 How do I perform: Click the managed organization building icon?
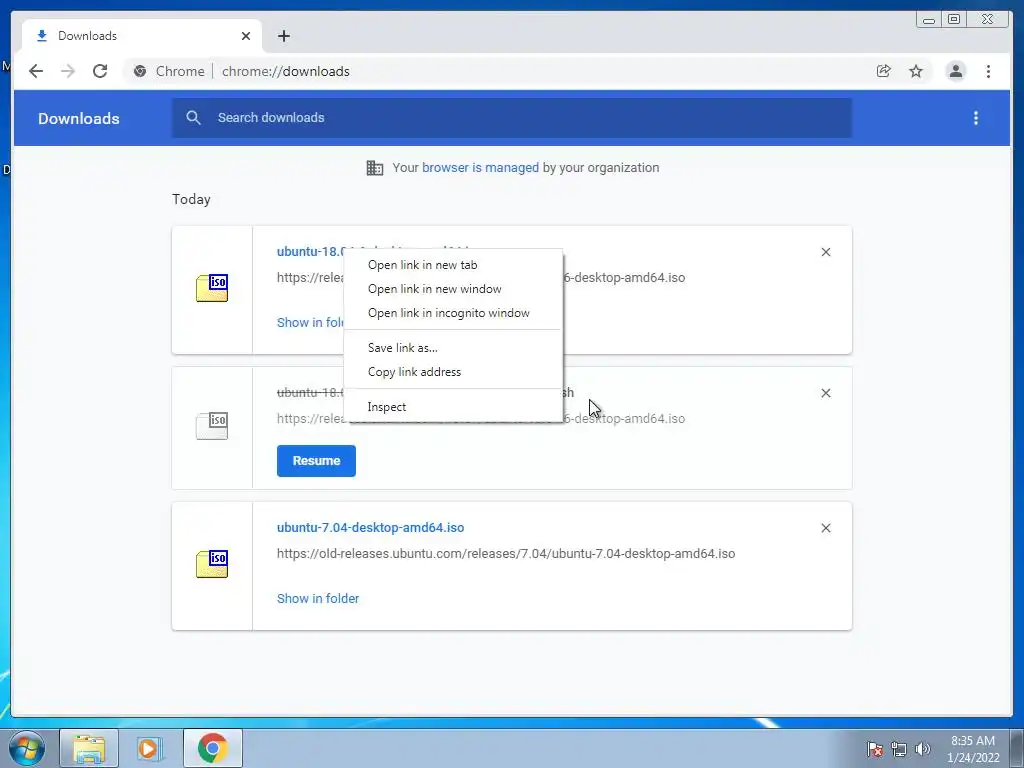[375, 168]
